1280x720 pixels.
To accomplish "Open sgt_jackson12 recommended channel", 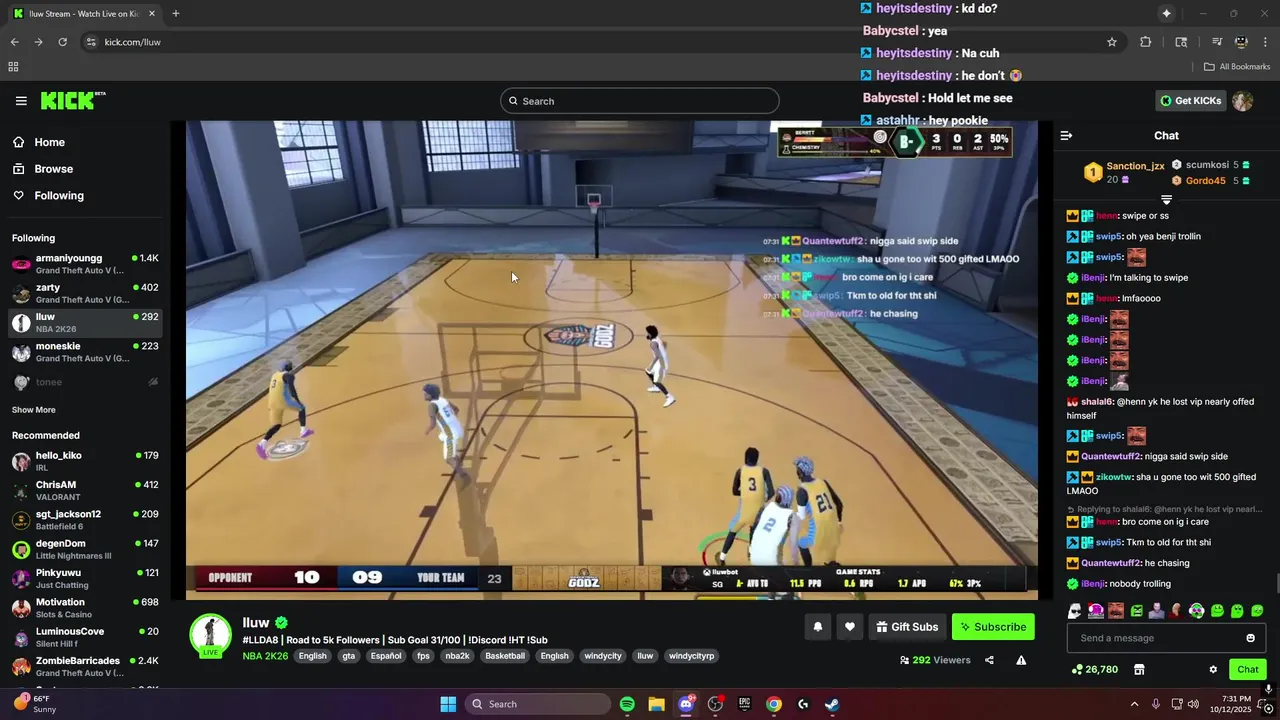I will coord(85,520).
